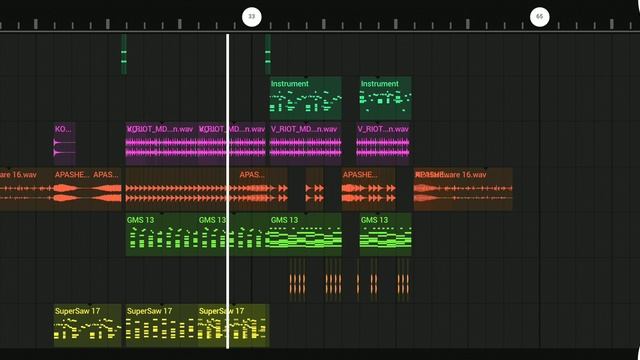Select the small teal clip left of playhead
Image resolution: width=640 pixels, height=360 pixels.
[124, 54]
